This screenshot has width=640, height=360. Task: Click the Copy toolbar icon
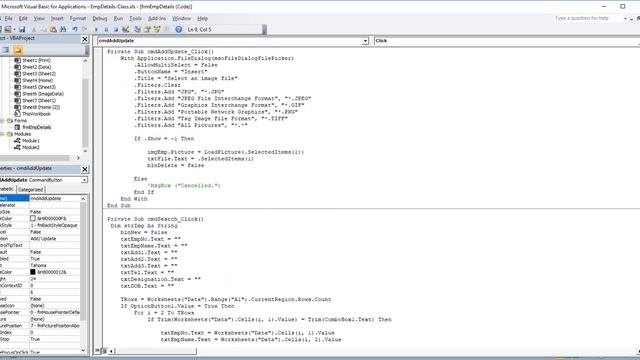click(43, 29)
